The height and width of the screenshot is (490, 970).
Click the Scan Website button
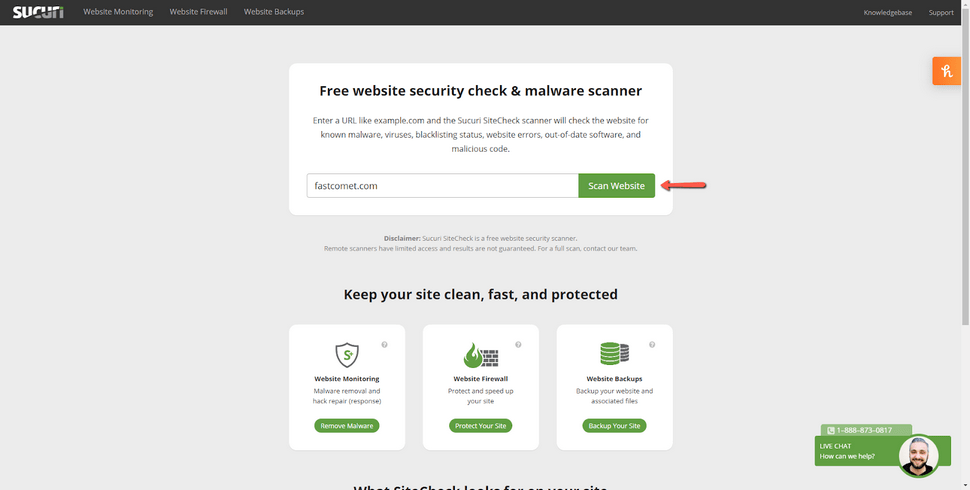coord(616,186)
